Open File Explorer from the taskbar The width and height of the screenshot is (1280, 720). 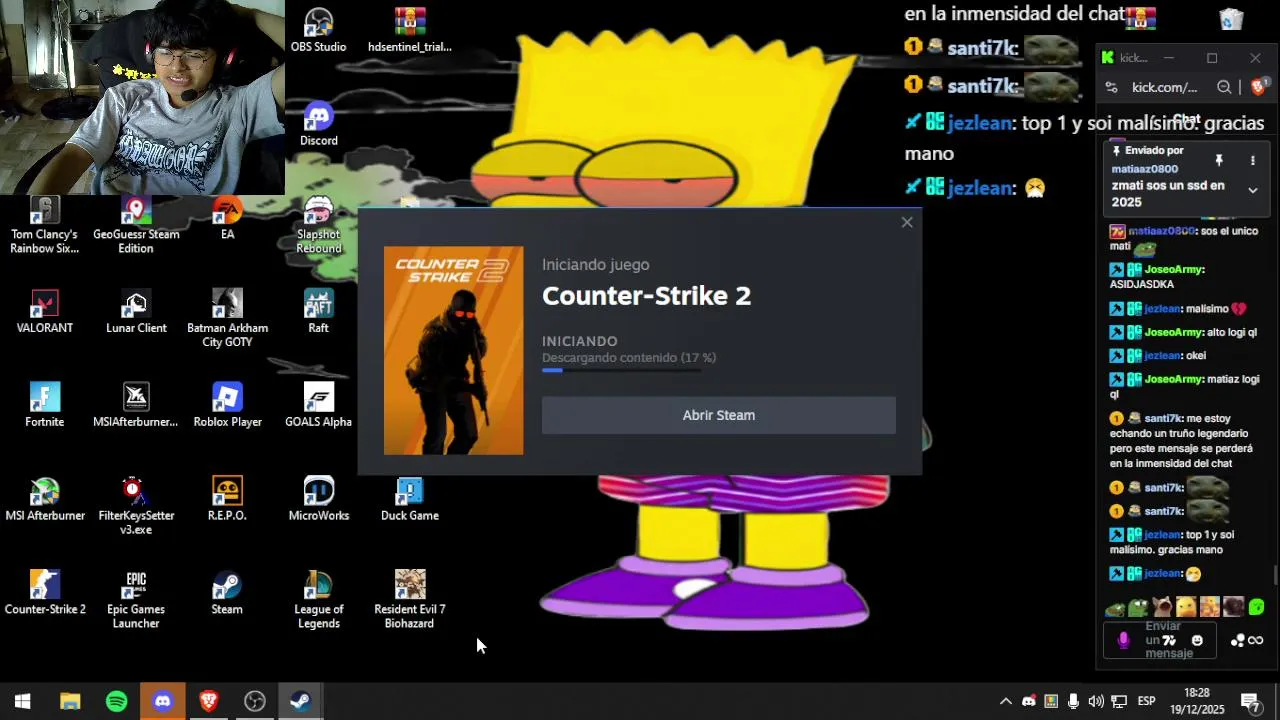[69, 702]
